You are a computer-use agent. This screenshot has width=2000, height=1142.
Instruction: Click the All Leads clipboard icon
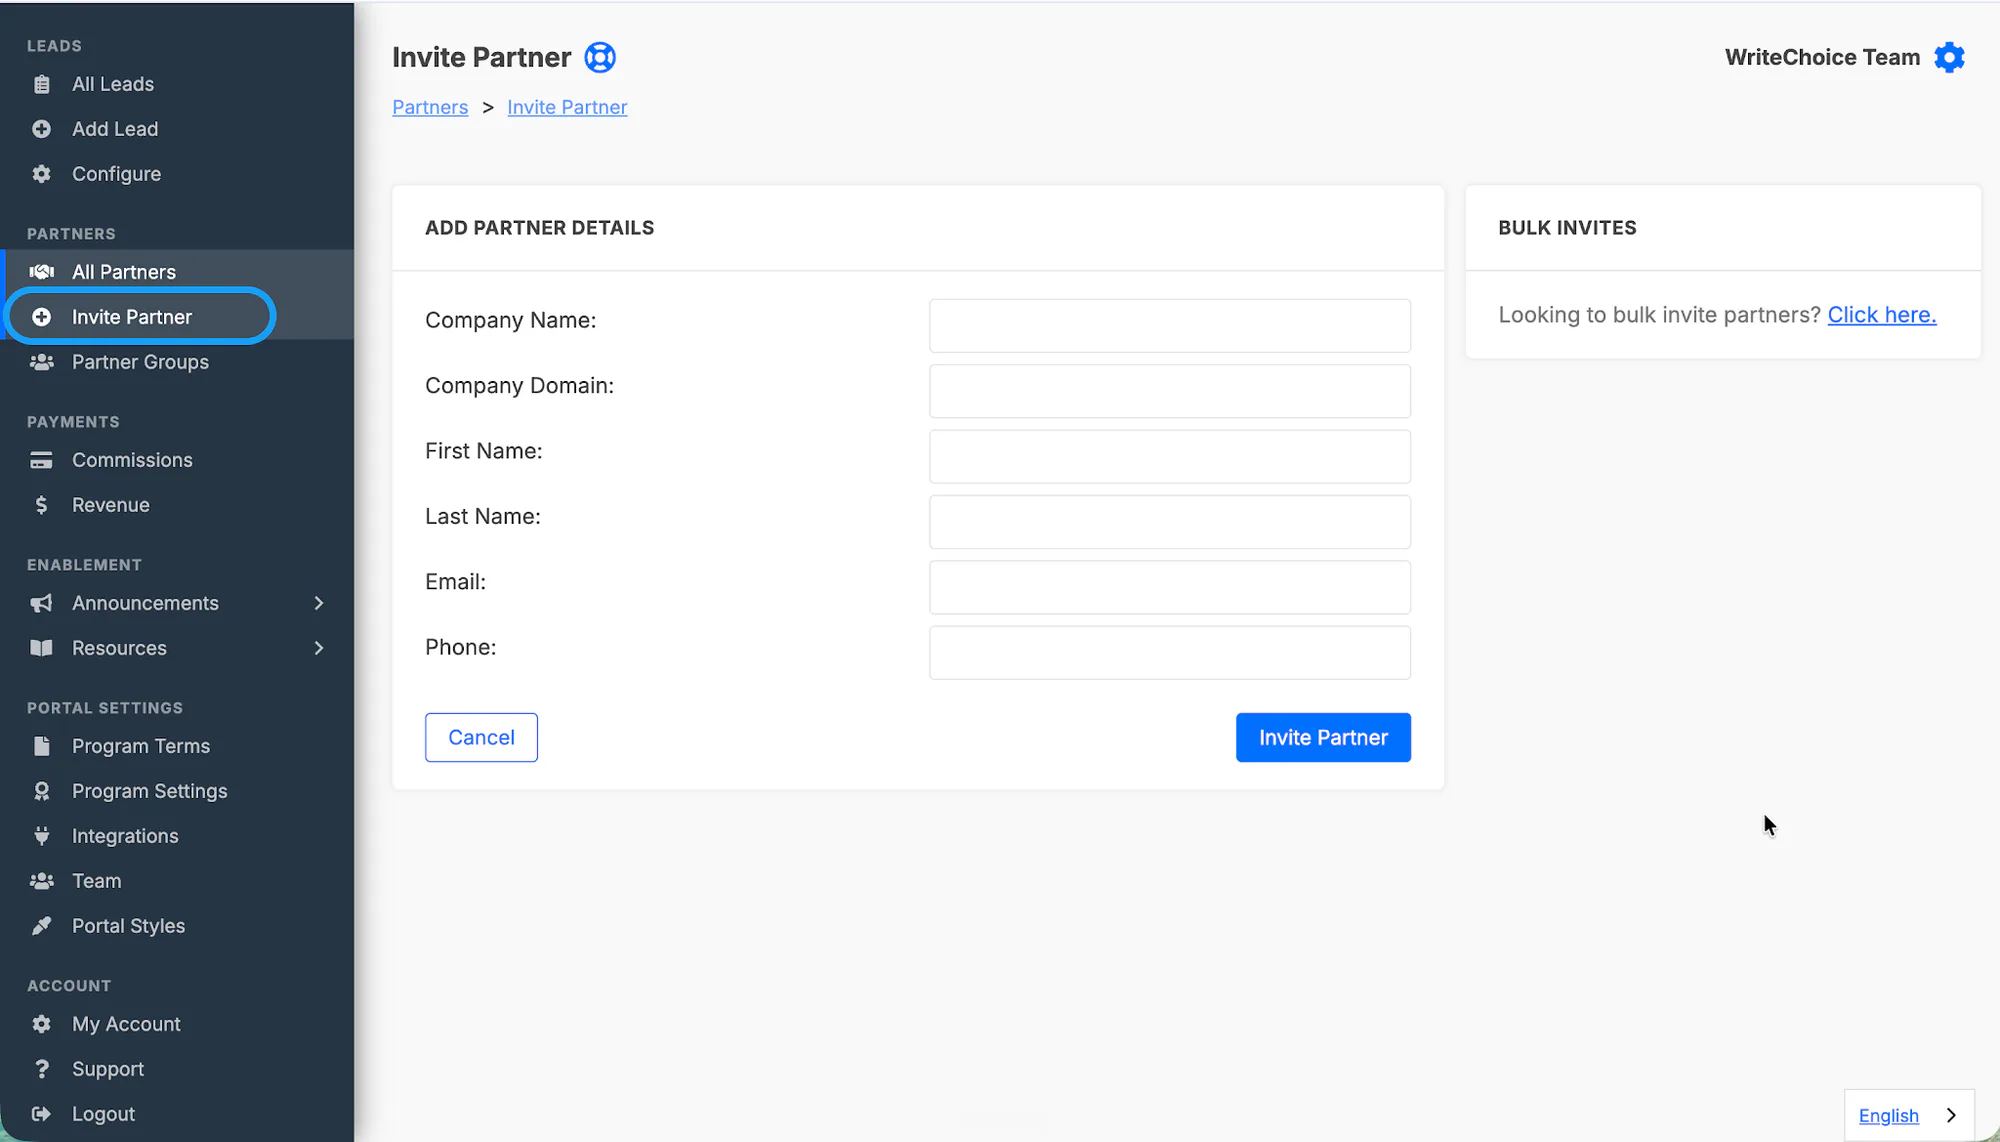click(x=41, y=84)
